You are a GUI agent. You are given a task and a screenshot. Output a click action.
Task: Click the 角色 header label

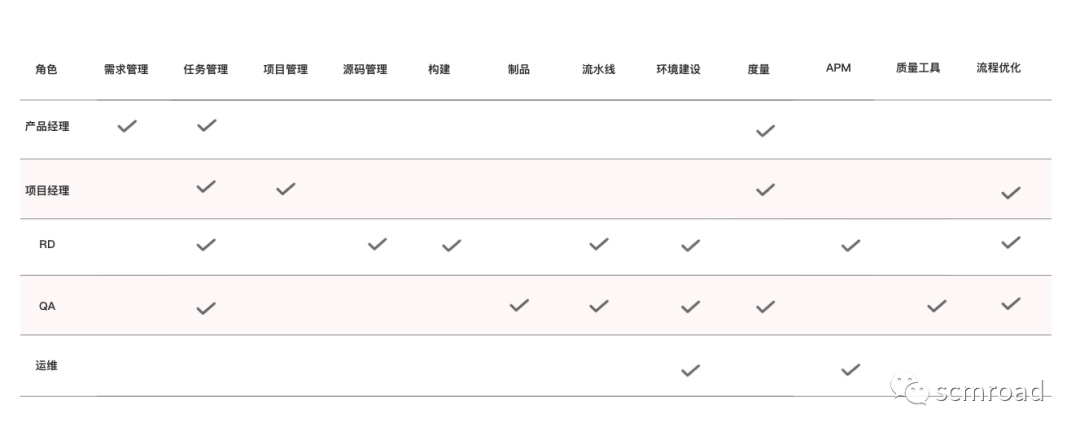point(46,70)
